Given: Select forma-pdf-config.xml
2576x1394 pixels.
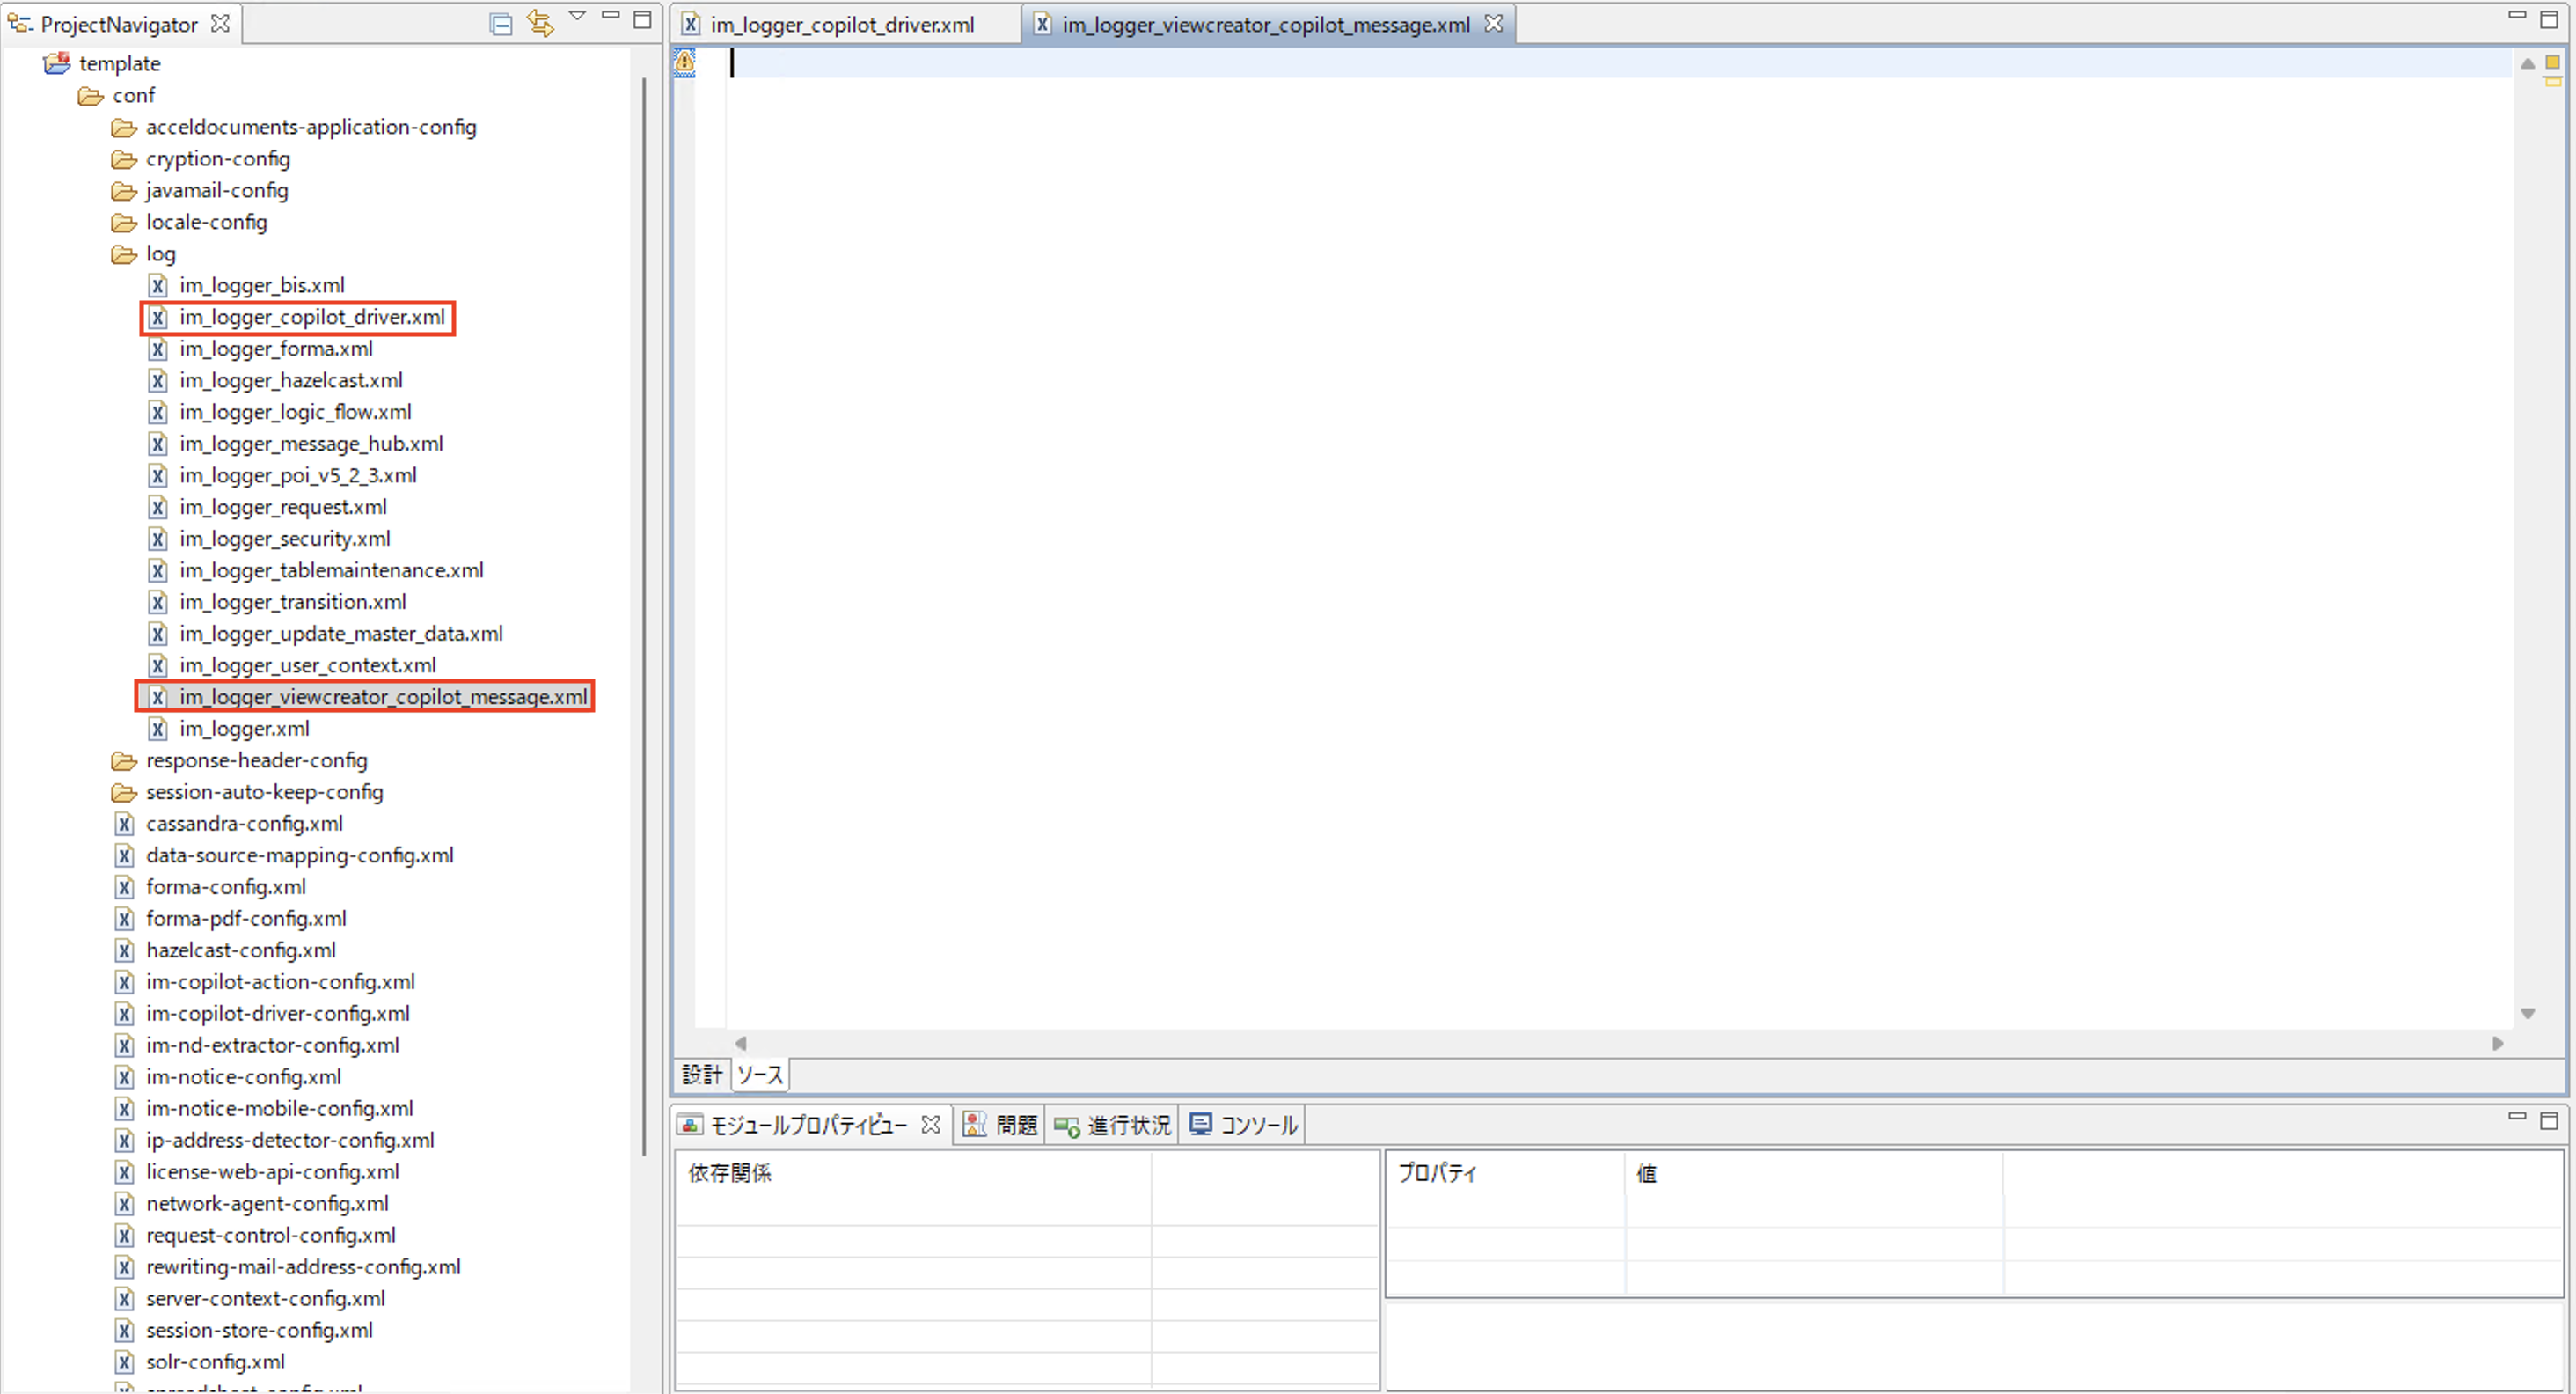Looking at the screenshot, I should click(x=246, y=919).
